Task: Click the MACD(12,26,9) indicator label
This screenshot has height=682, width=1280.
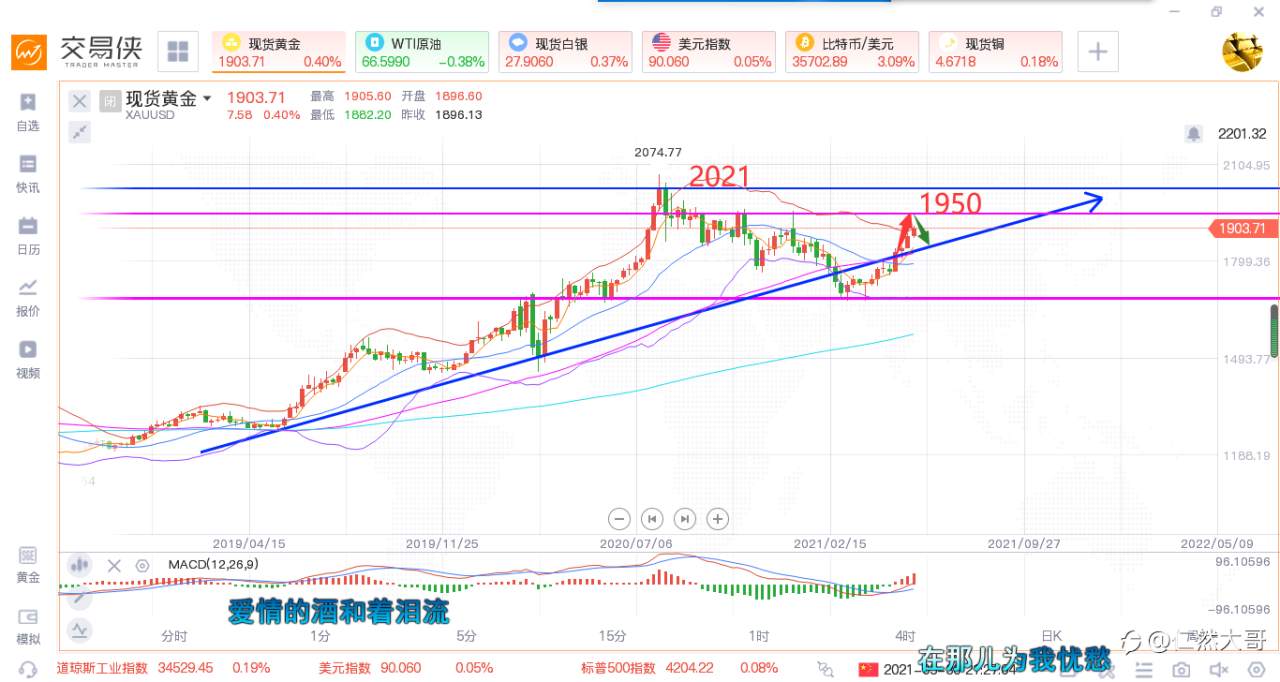Action: (x=213, y=565)
